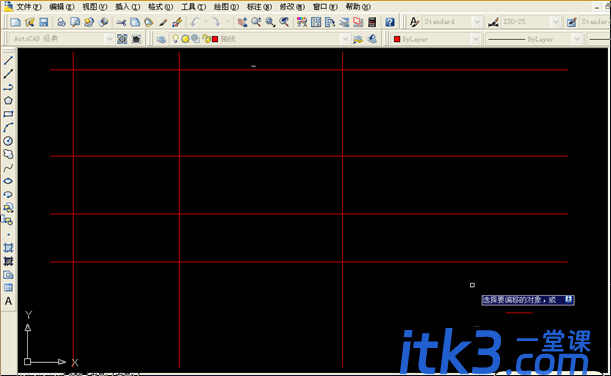Toggle layer lock padlock icon

coord(206,39)
